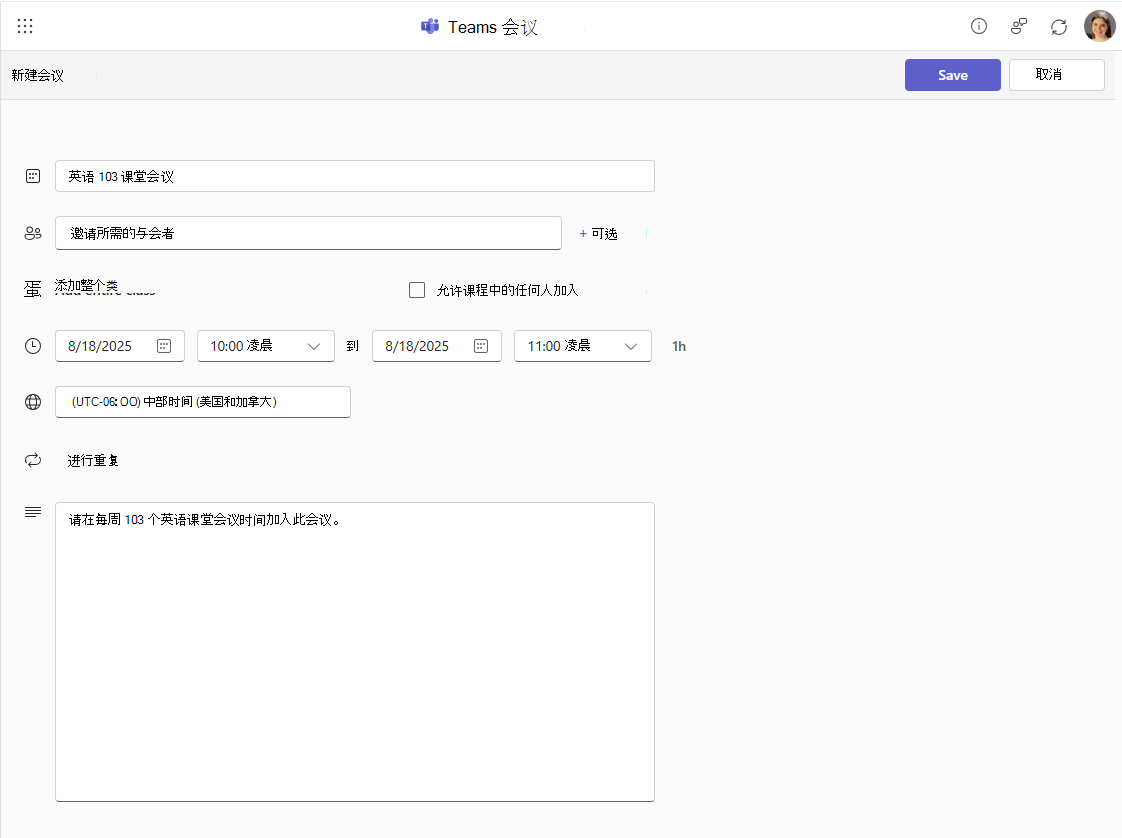Click the 1h duration label
The width and height of the screenshot is (1122, 838).
click(679, 346)
